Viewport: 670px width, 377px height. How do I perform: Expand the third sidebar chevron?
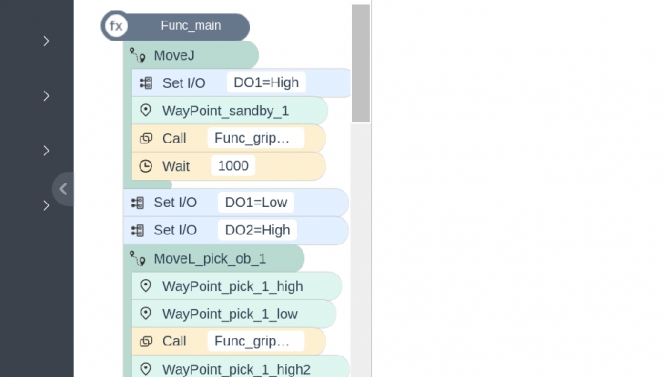click(x=46, y=151)
